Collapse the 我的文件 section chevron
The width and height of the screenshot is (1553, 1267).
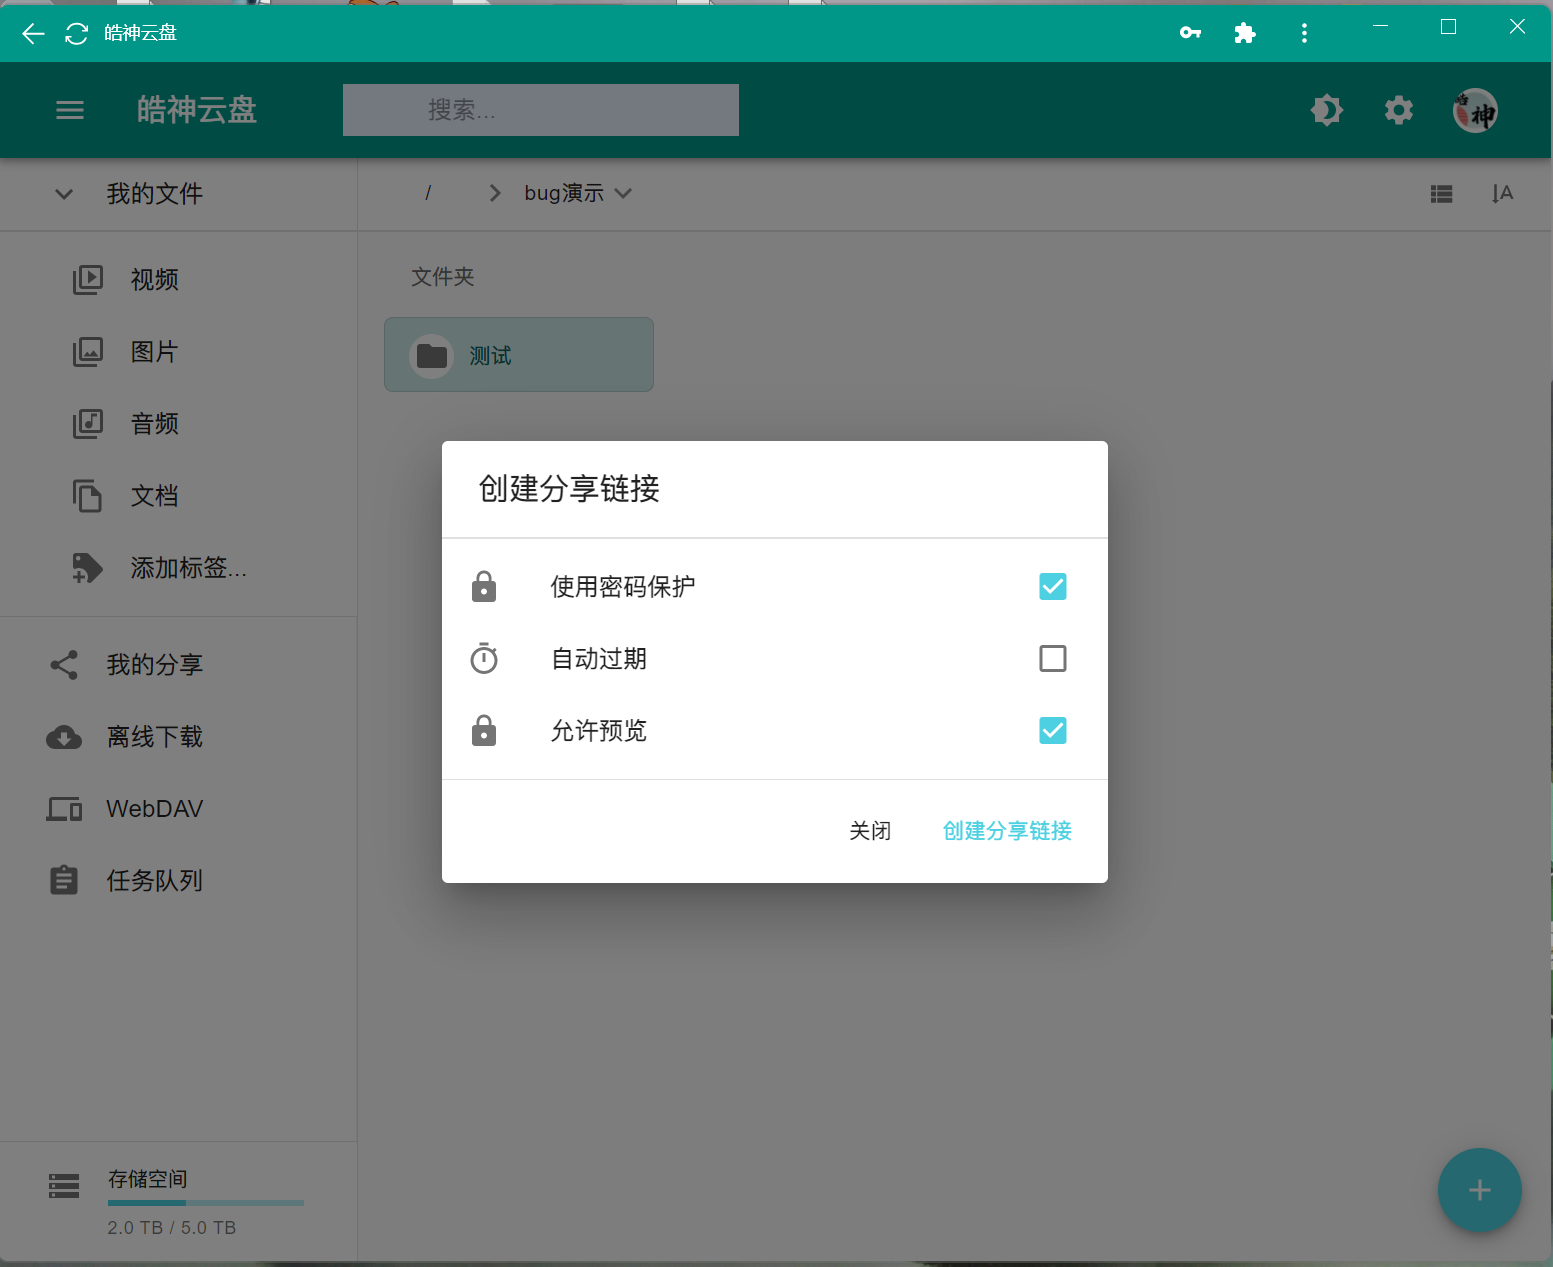point(64,194)
